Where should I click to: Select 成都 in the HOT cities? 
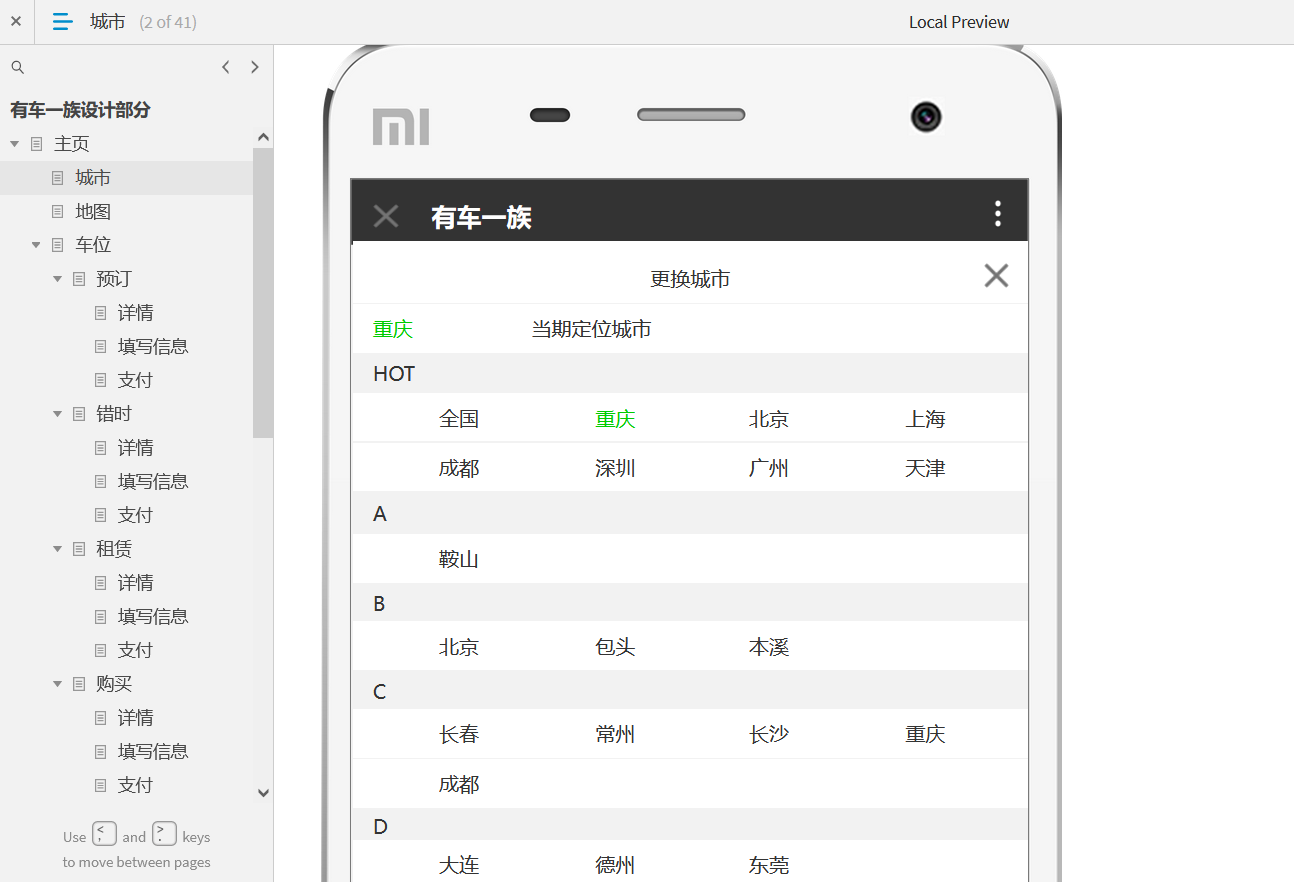coord(459,468)
